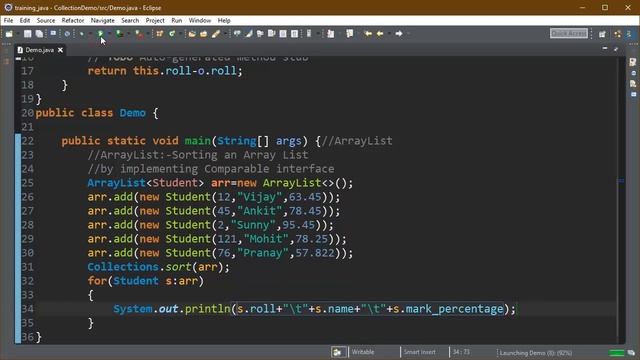Click the Skip All Breakpoints icon

click(x=67, y=34)
